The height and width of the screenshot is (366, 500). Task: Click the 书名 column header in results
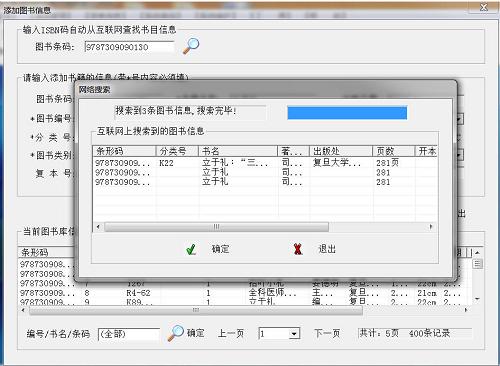click(x=238, y=151)
